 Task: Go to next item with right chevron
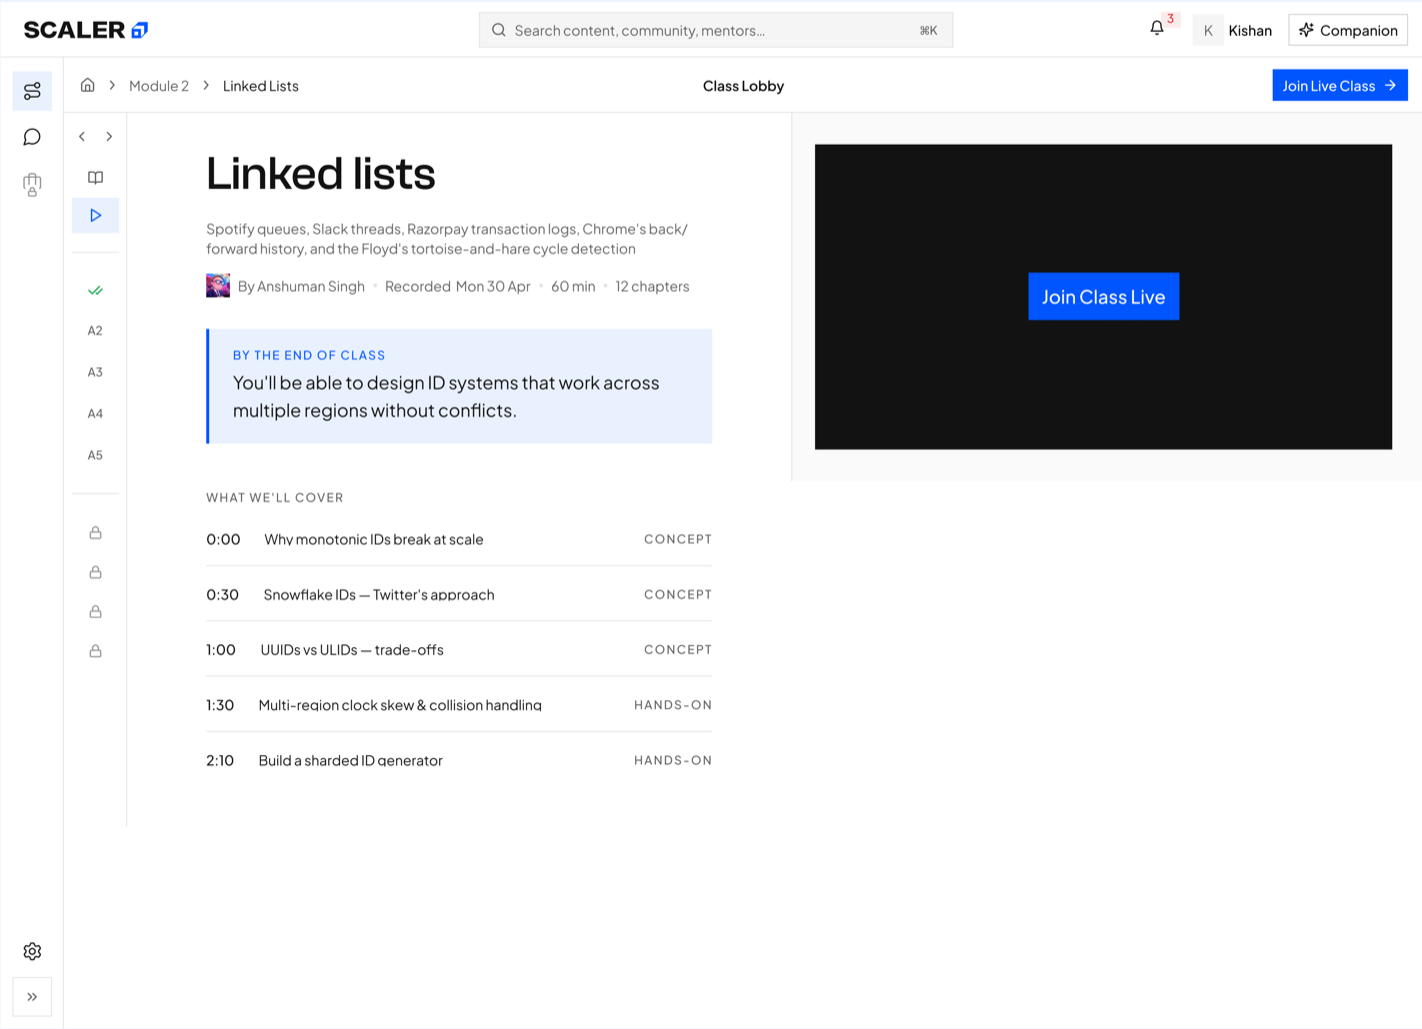click(109, 136)
